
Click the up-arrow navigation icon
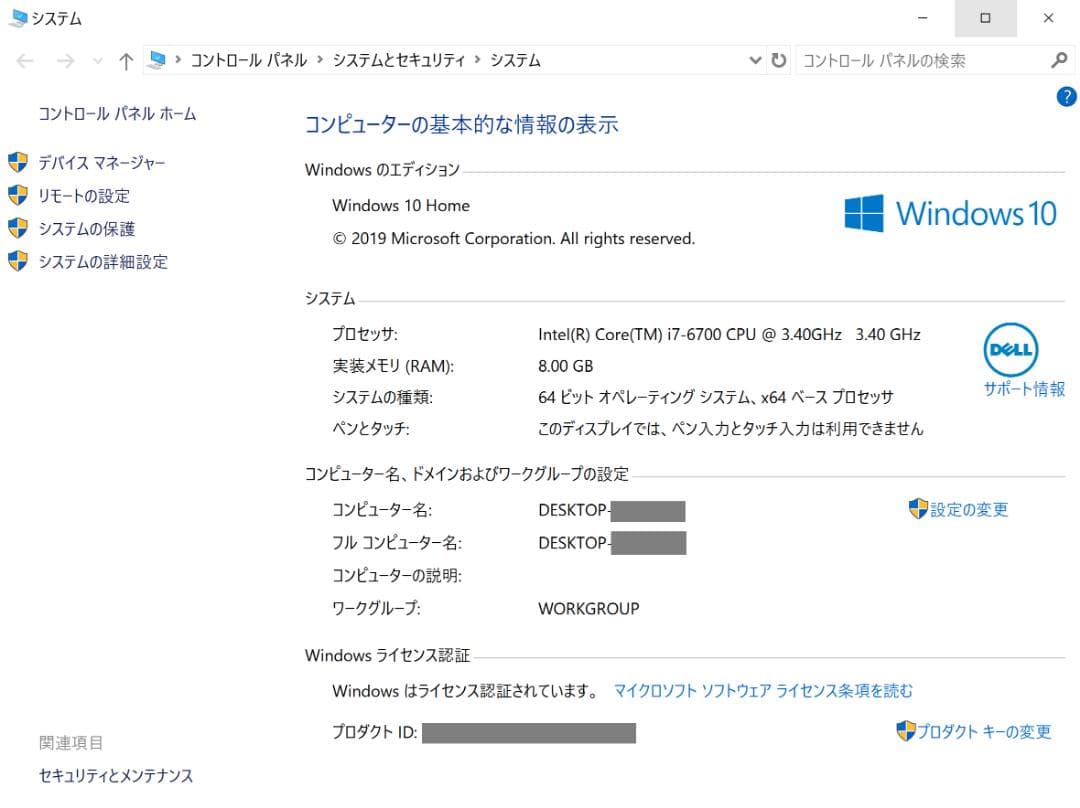point(125,60)
